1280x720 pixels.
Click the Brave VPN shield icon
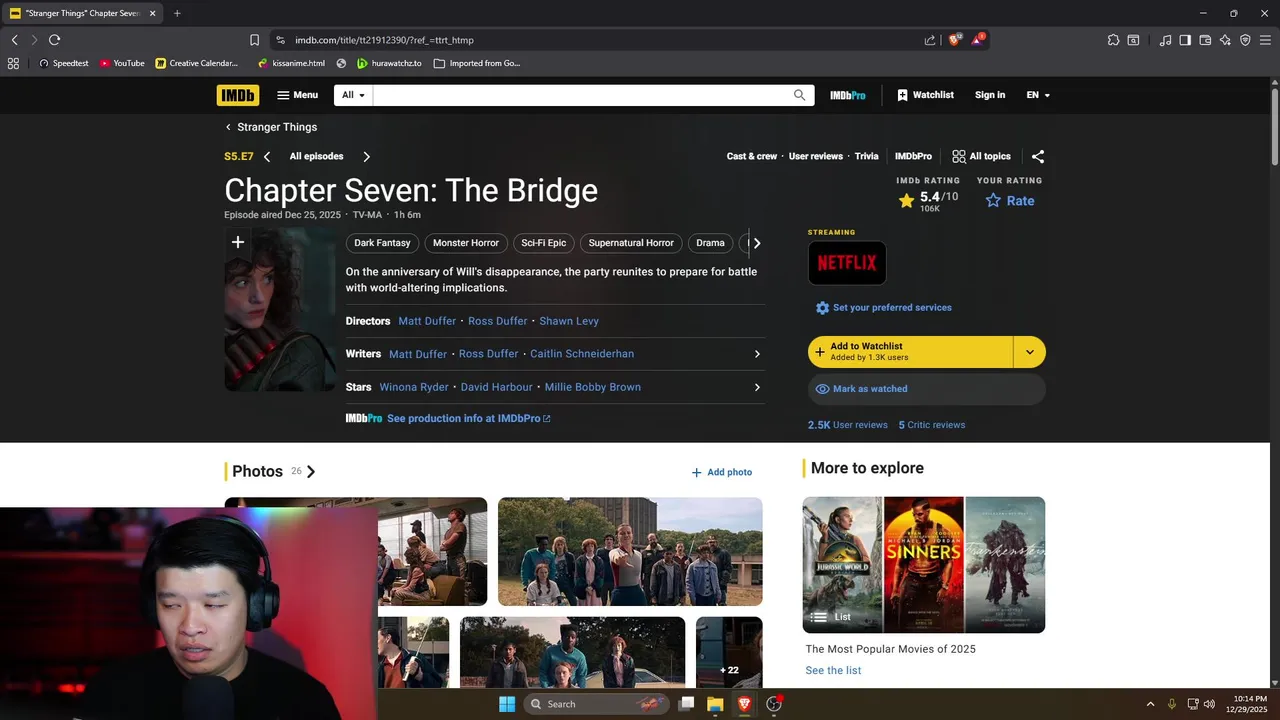coord(1245,40)
